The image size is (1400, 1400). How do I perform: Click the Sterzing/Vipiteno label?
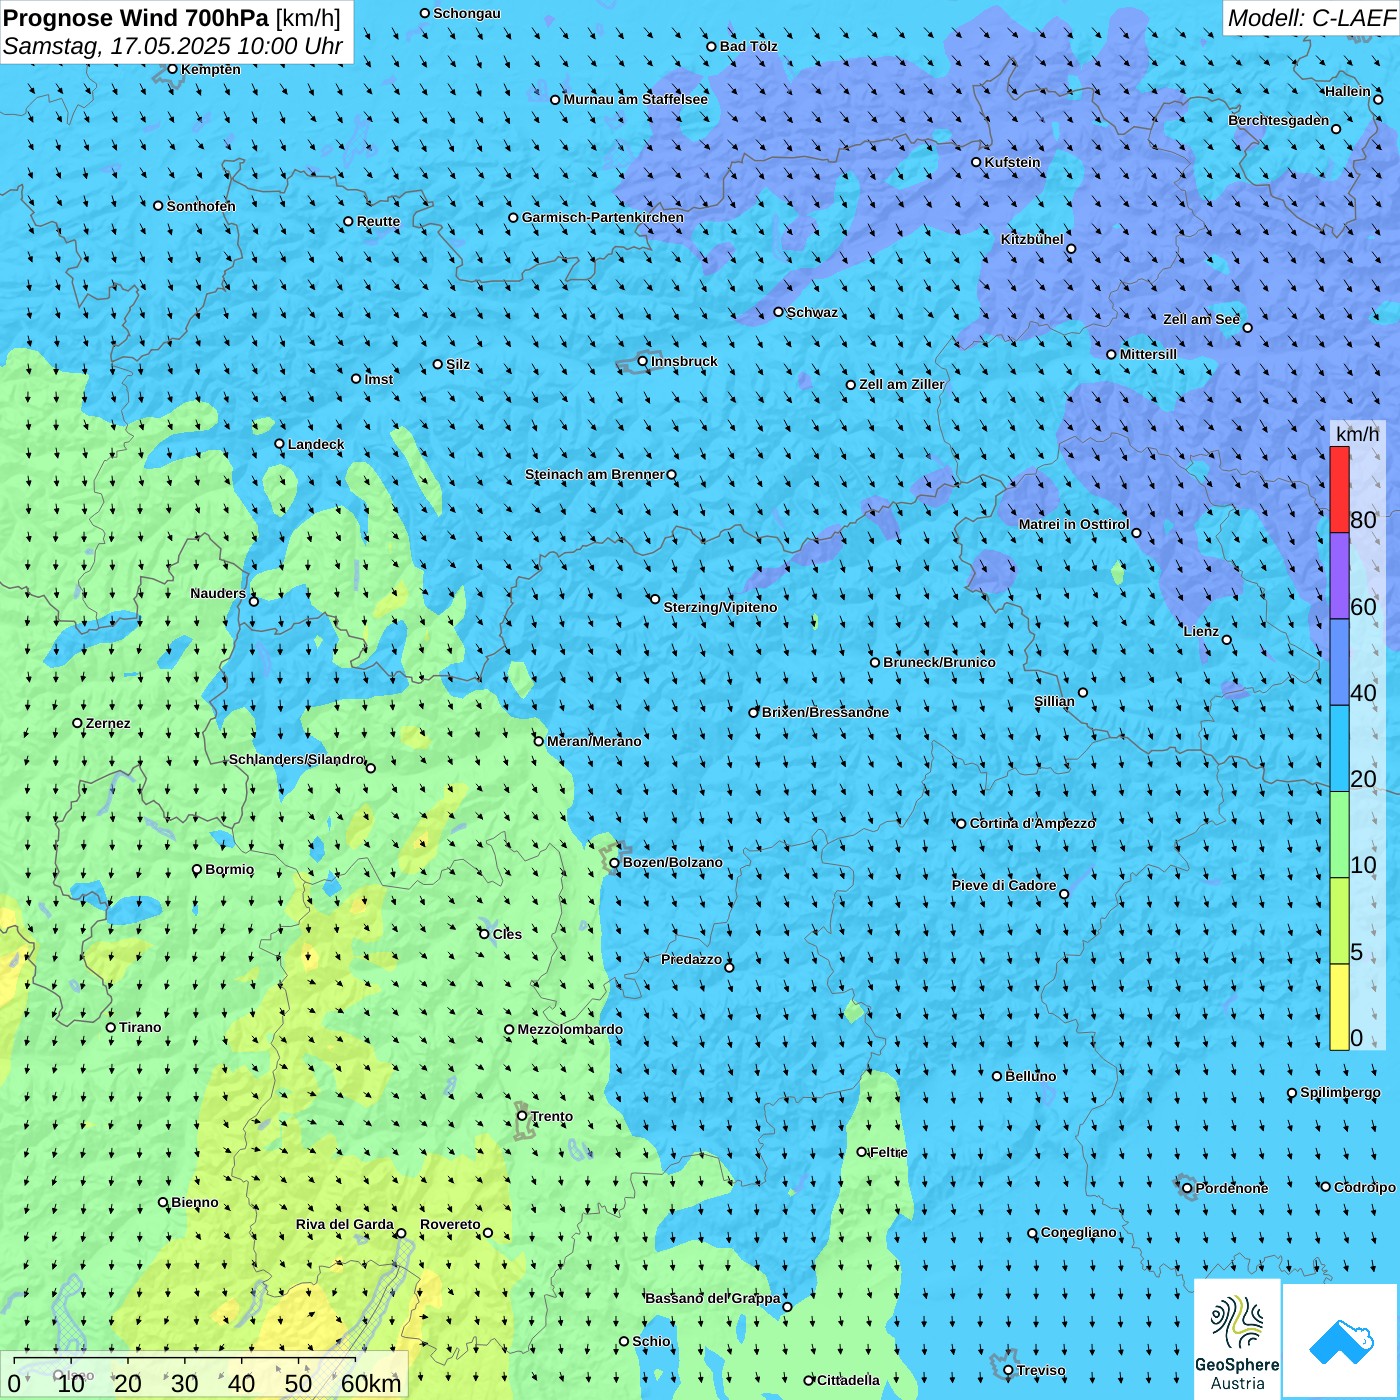[x=720, y=607]
